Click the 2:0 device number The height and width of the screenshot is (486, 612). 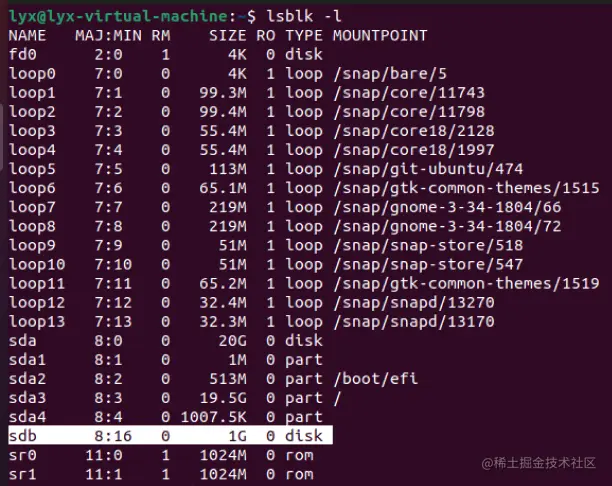point(109,54)
